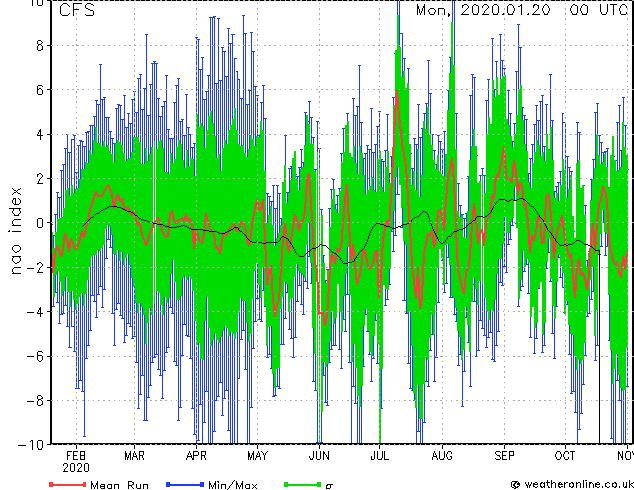Click the y-axis value 6
The image size is (634, 490).
coord(40,90)
